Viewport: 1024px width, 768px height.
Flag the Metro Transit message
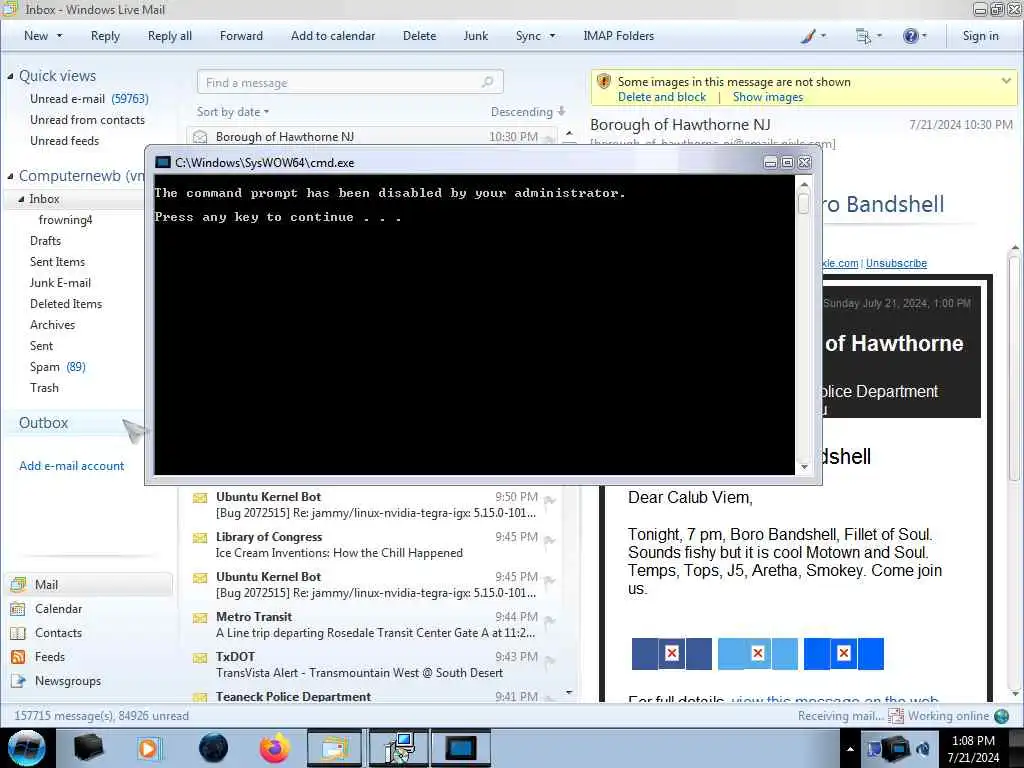click(x=549, y=620)
